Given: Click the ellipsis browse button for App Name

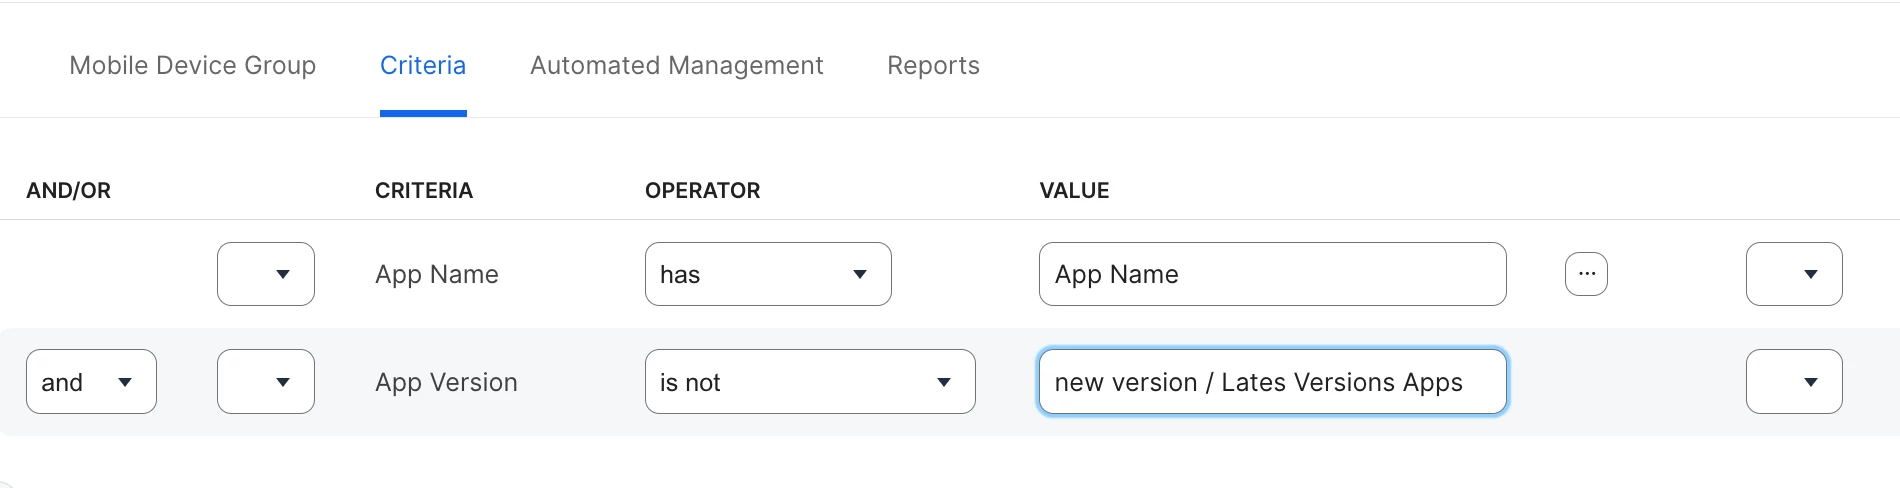Looking at the screenshot, I should click(1586, 274).
